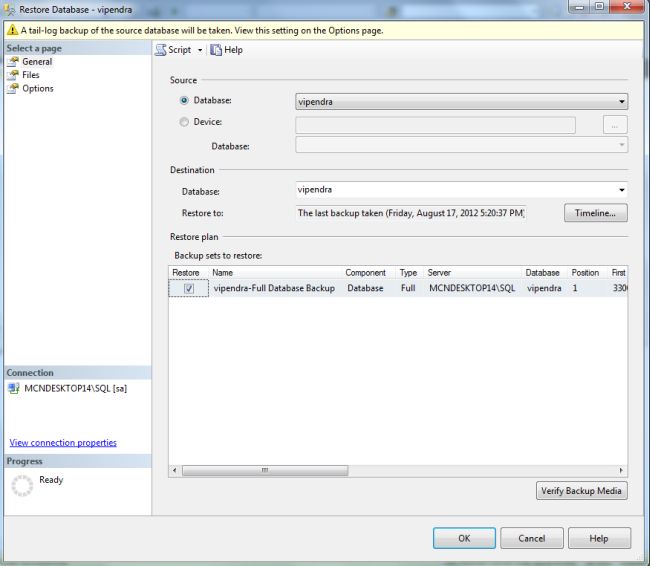Click the Device path input field

pyautogui.click(x=435, y=125)
